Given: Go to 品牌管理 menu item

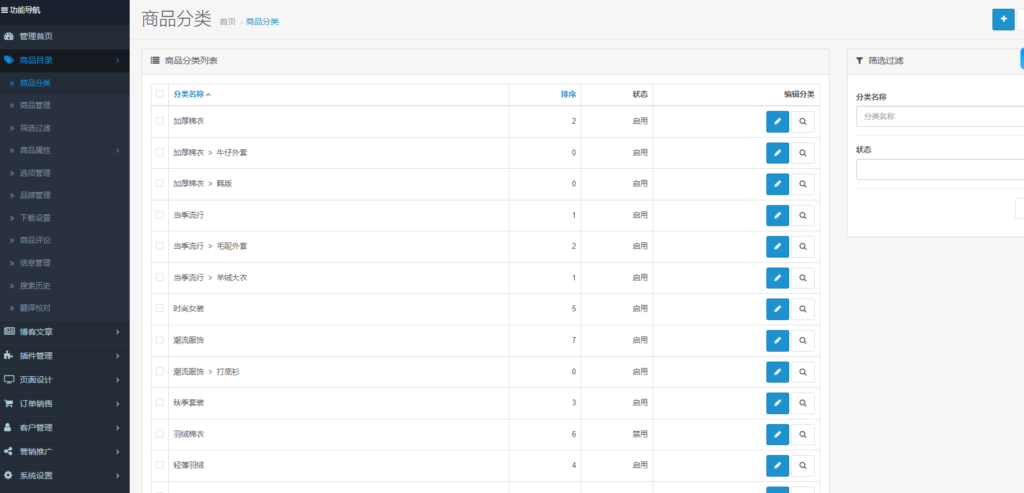Looking at the screenshot, I should (36, 195).
